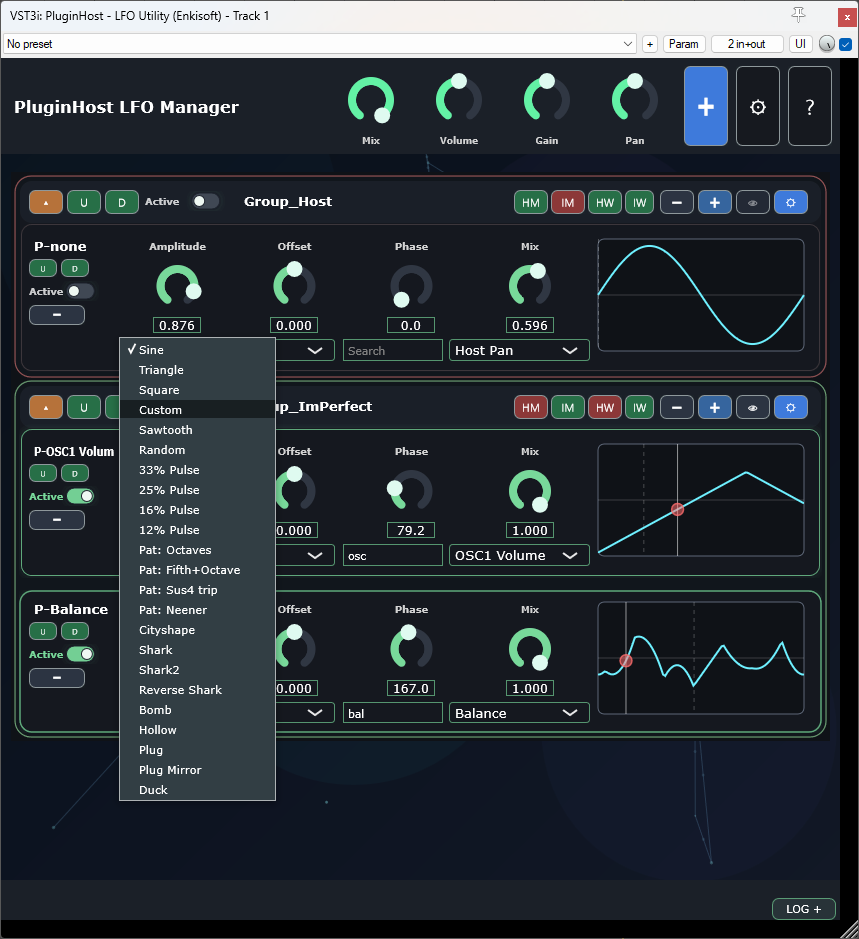Click P-none amplitude value 0.876 field
Screen dimensions: 859x939
177,325
